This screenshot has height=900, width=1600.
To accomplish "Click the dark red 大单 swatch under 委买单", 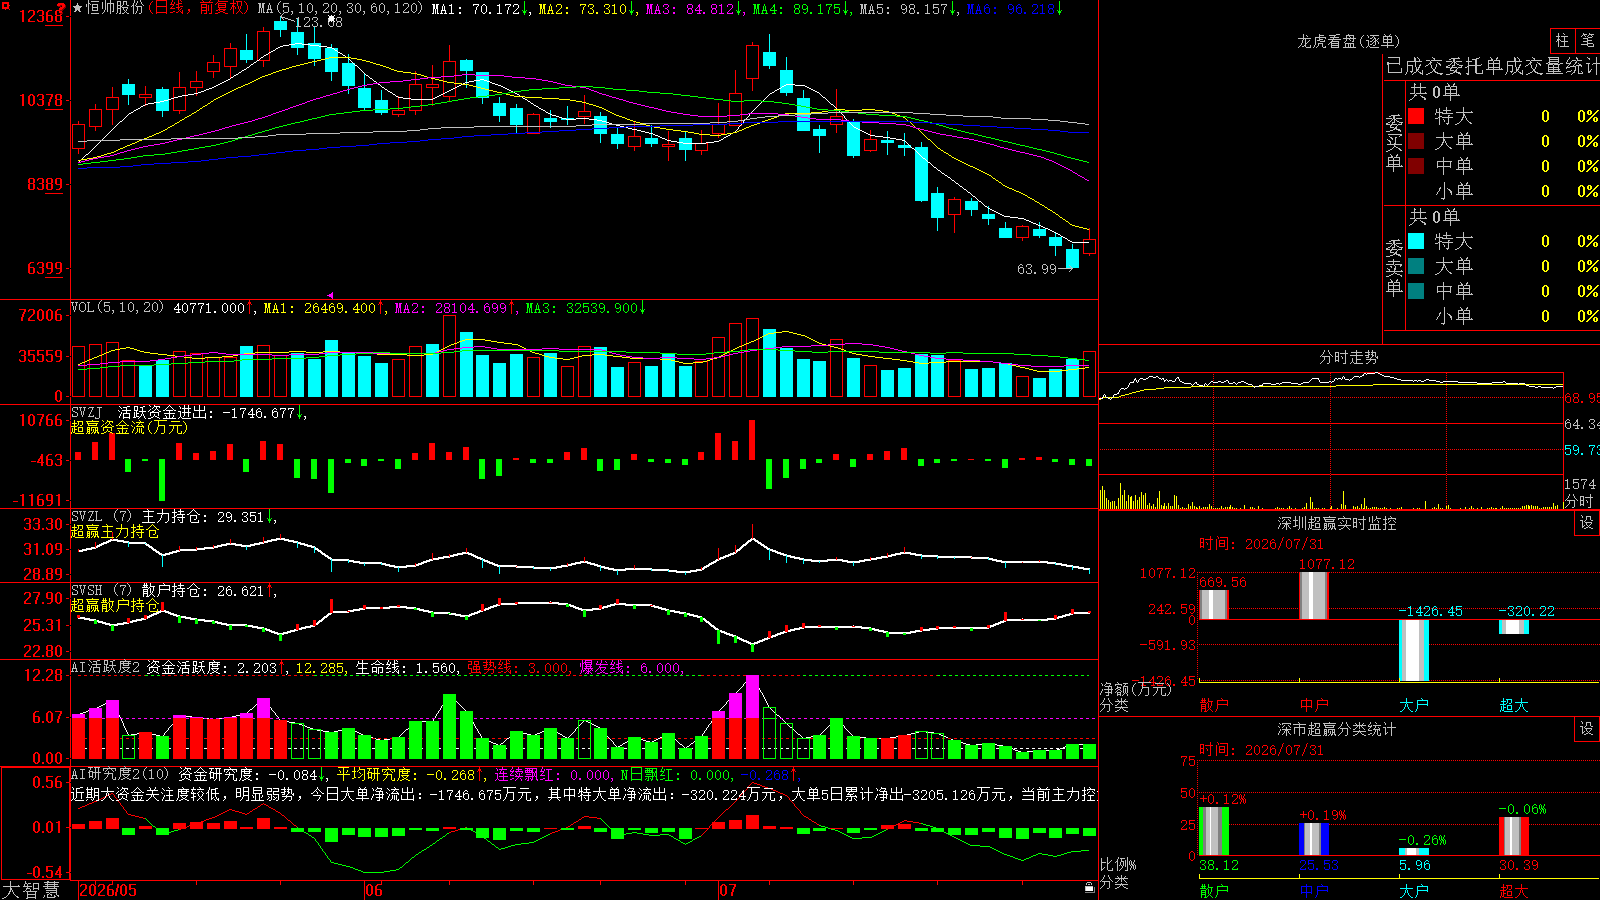I will point(1416,141).
